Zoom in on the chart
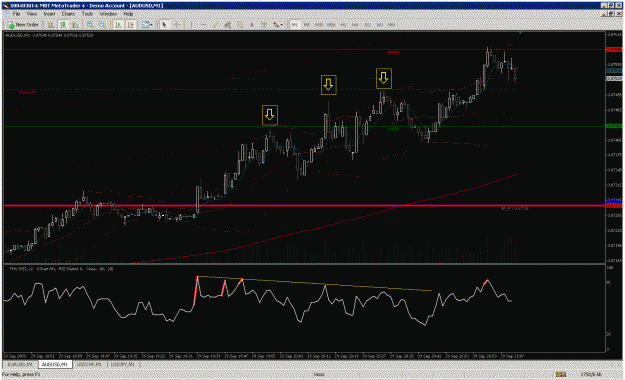Image resolution: width=625 pixels, height=380 pixels. [90, 25]
